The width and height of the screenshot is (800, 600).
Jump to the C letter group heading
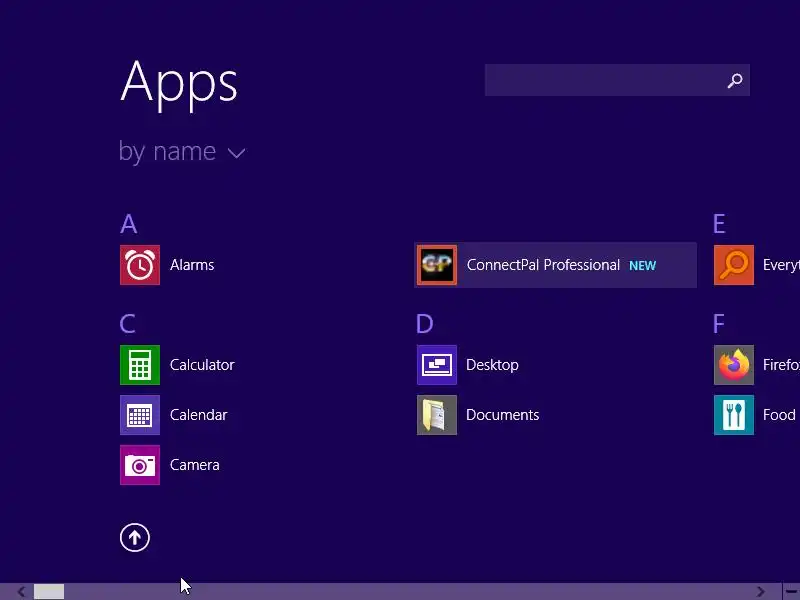coord(128,324)
